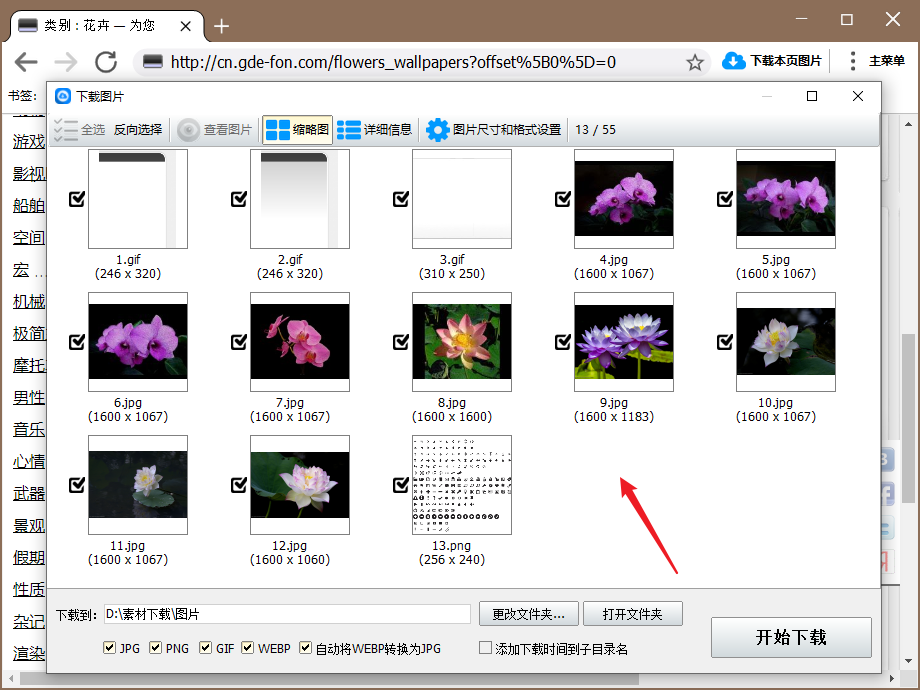Uncheck the checkbox for 2.gif
This screenshot has height=690, width=920.
click(239, 199)
